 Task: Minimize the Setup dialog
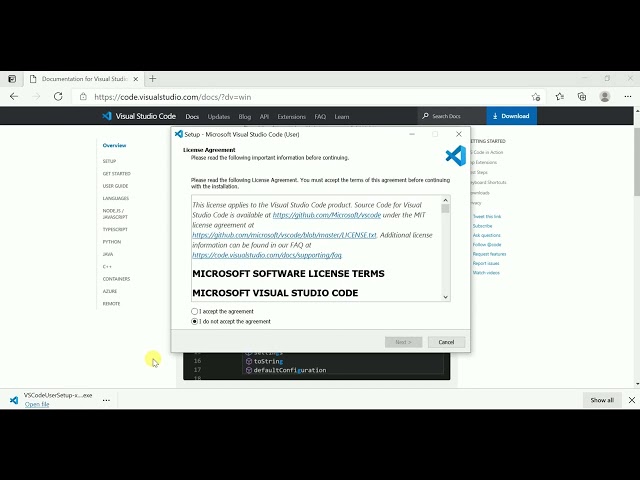point(412,134)
